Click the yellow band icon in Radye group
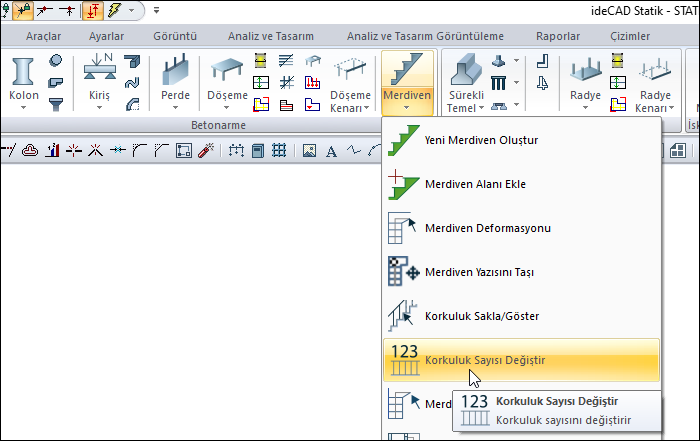This screenshot has height=441, width=700. click(618, 60)
